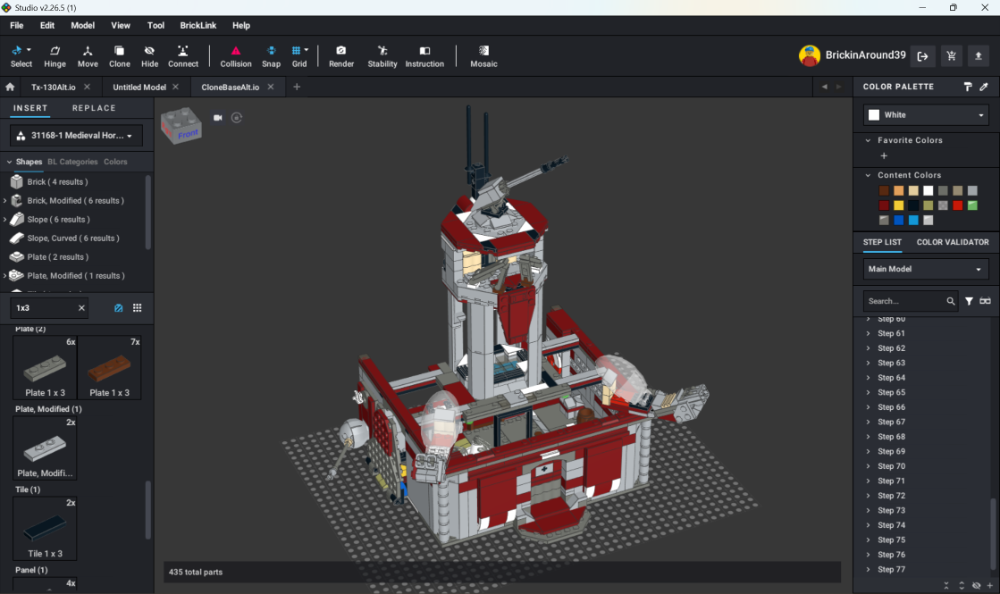Collapse the Shapes category list
The width and height of the screenshot is (1000, 594).
point(9,162)
